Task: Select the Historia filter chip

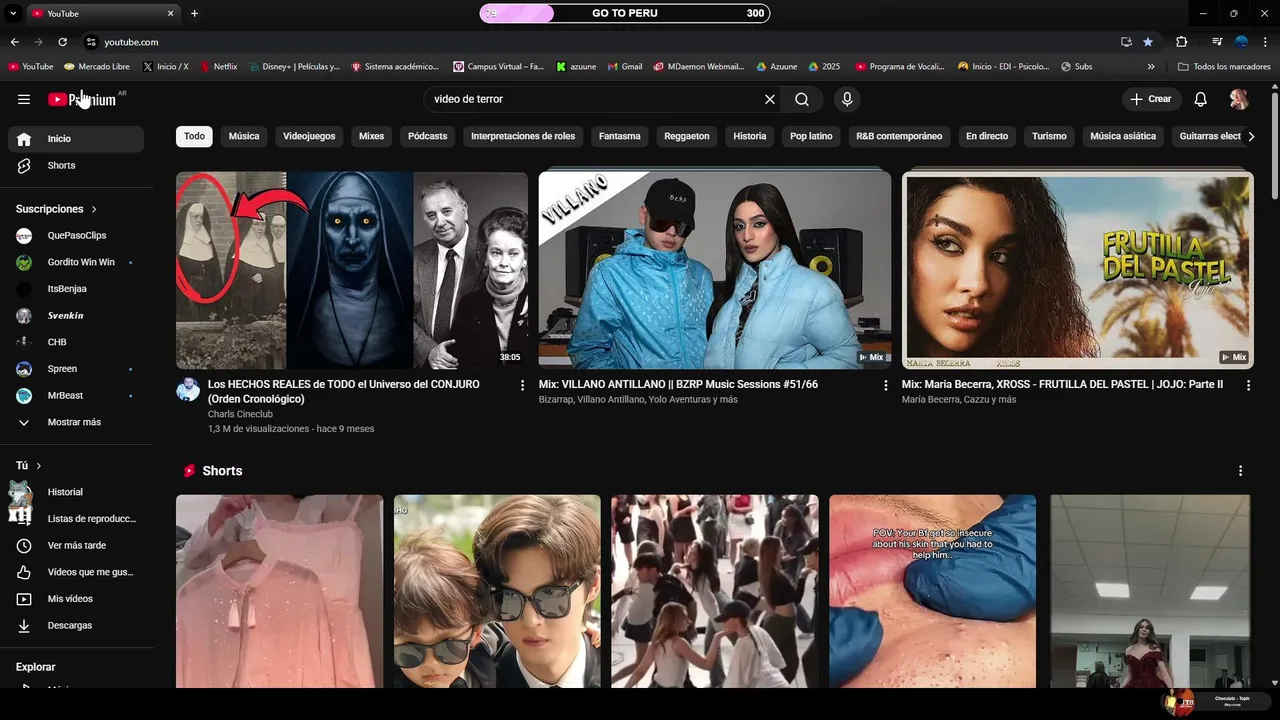Action: (750, 136)
